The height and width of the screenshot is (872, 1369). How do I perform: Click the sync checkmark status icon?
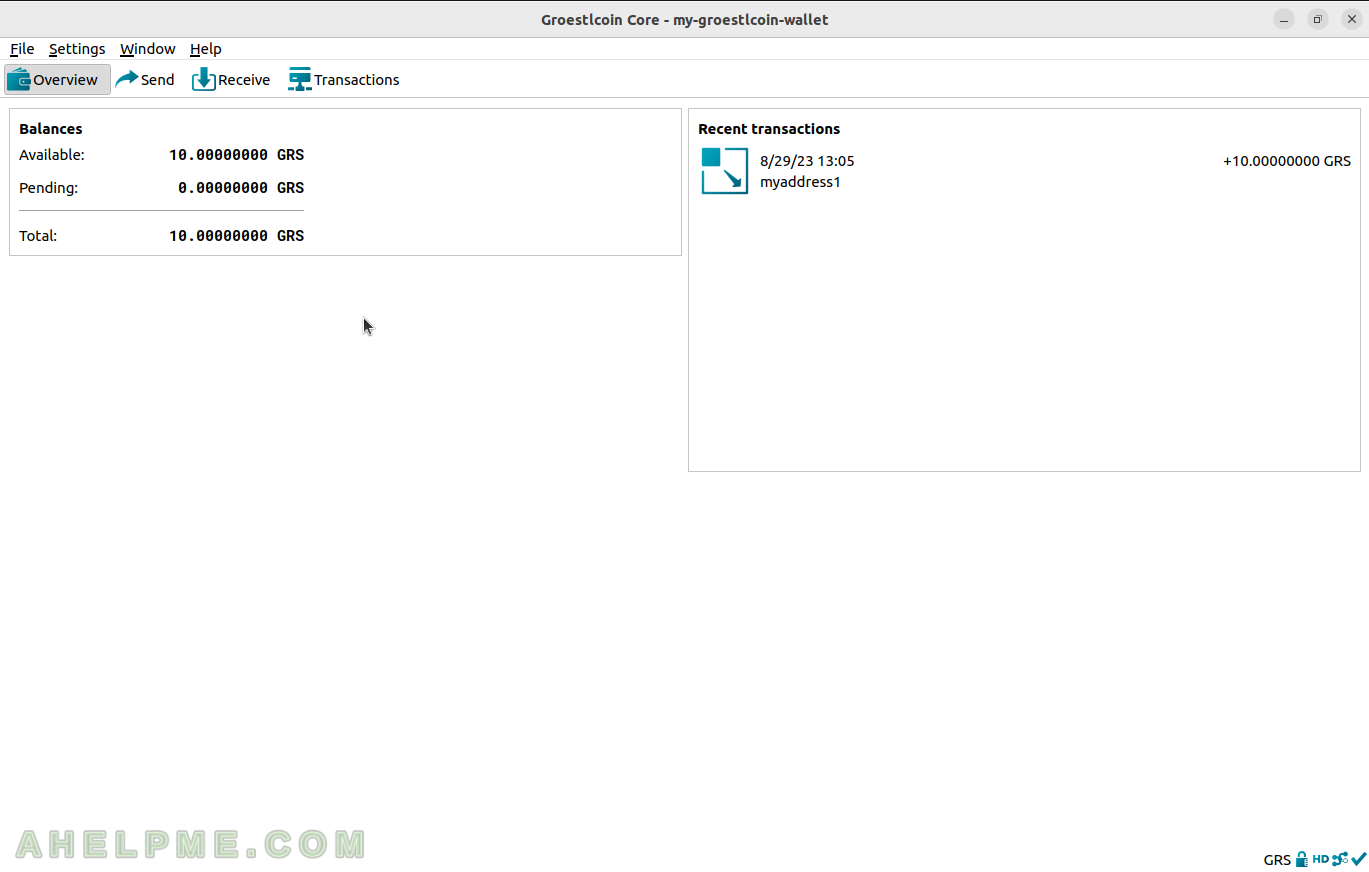pyautogui.click(x=1359, y=859)
